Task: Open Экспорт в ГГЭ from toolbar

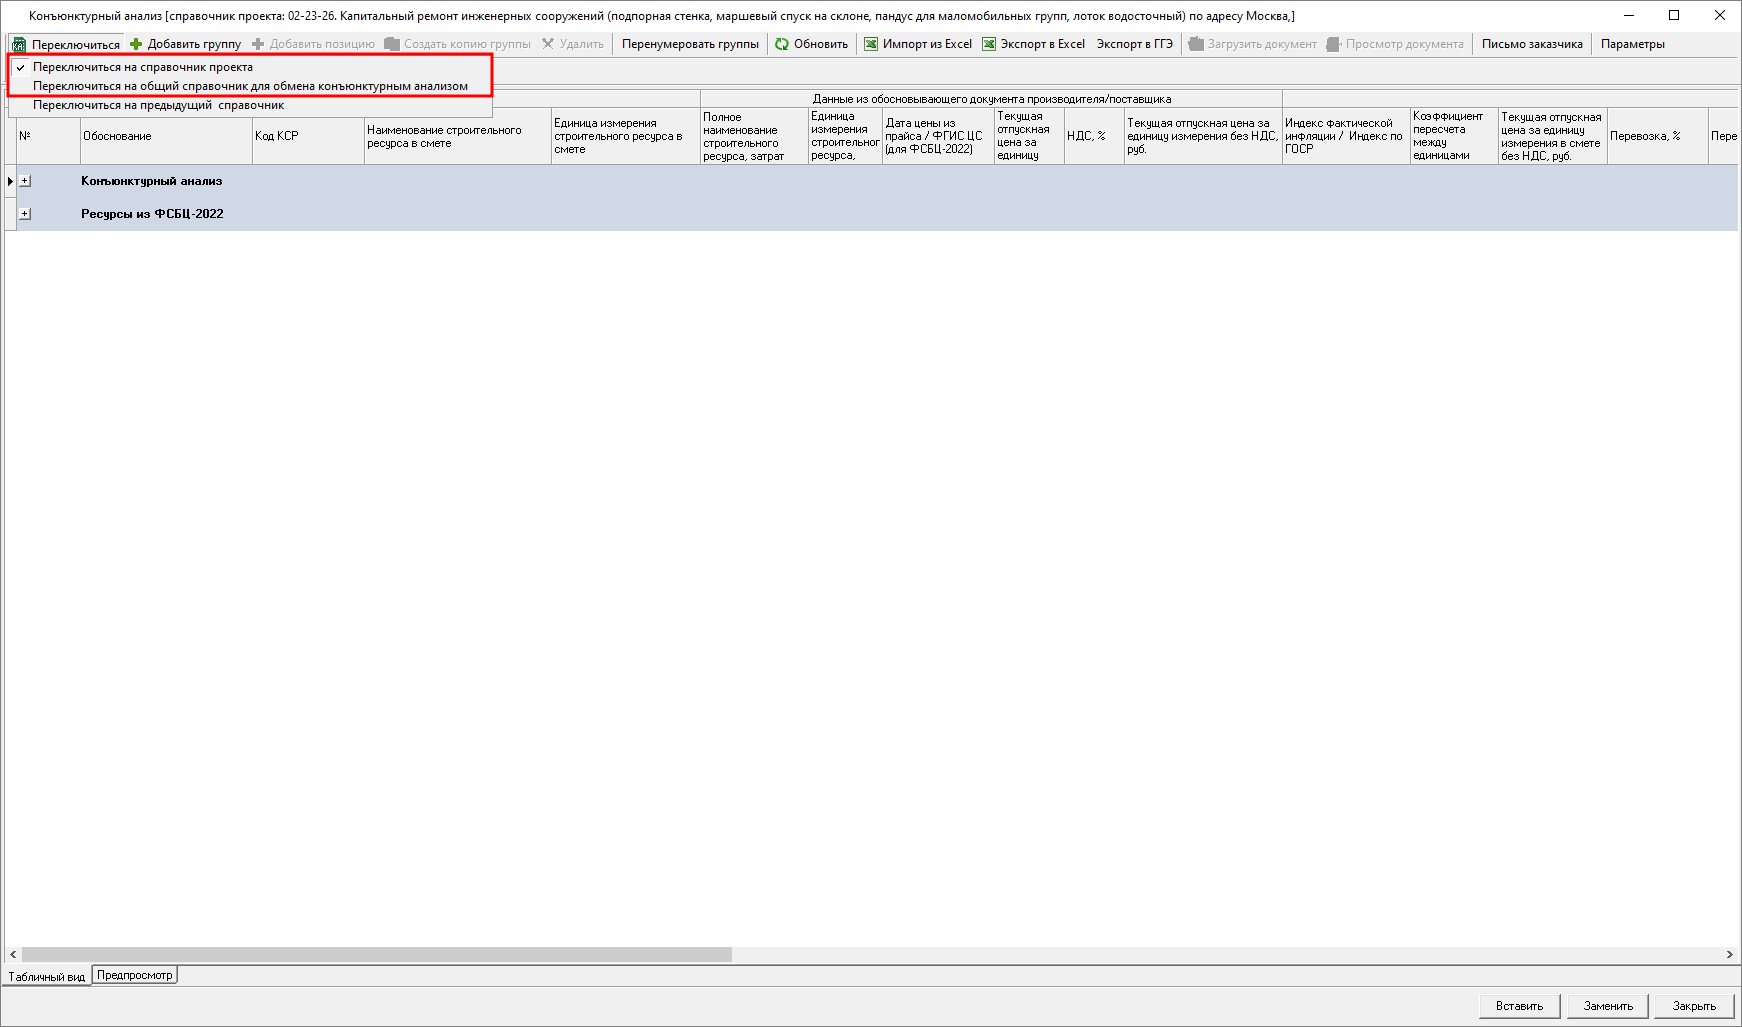Action: click(x=1134, y=44)
